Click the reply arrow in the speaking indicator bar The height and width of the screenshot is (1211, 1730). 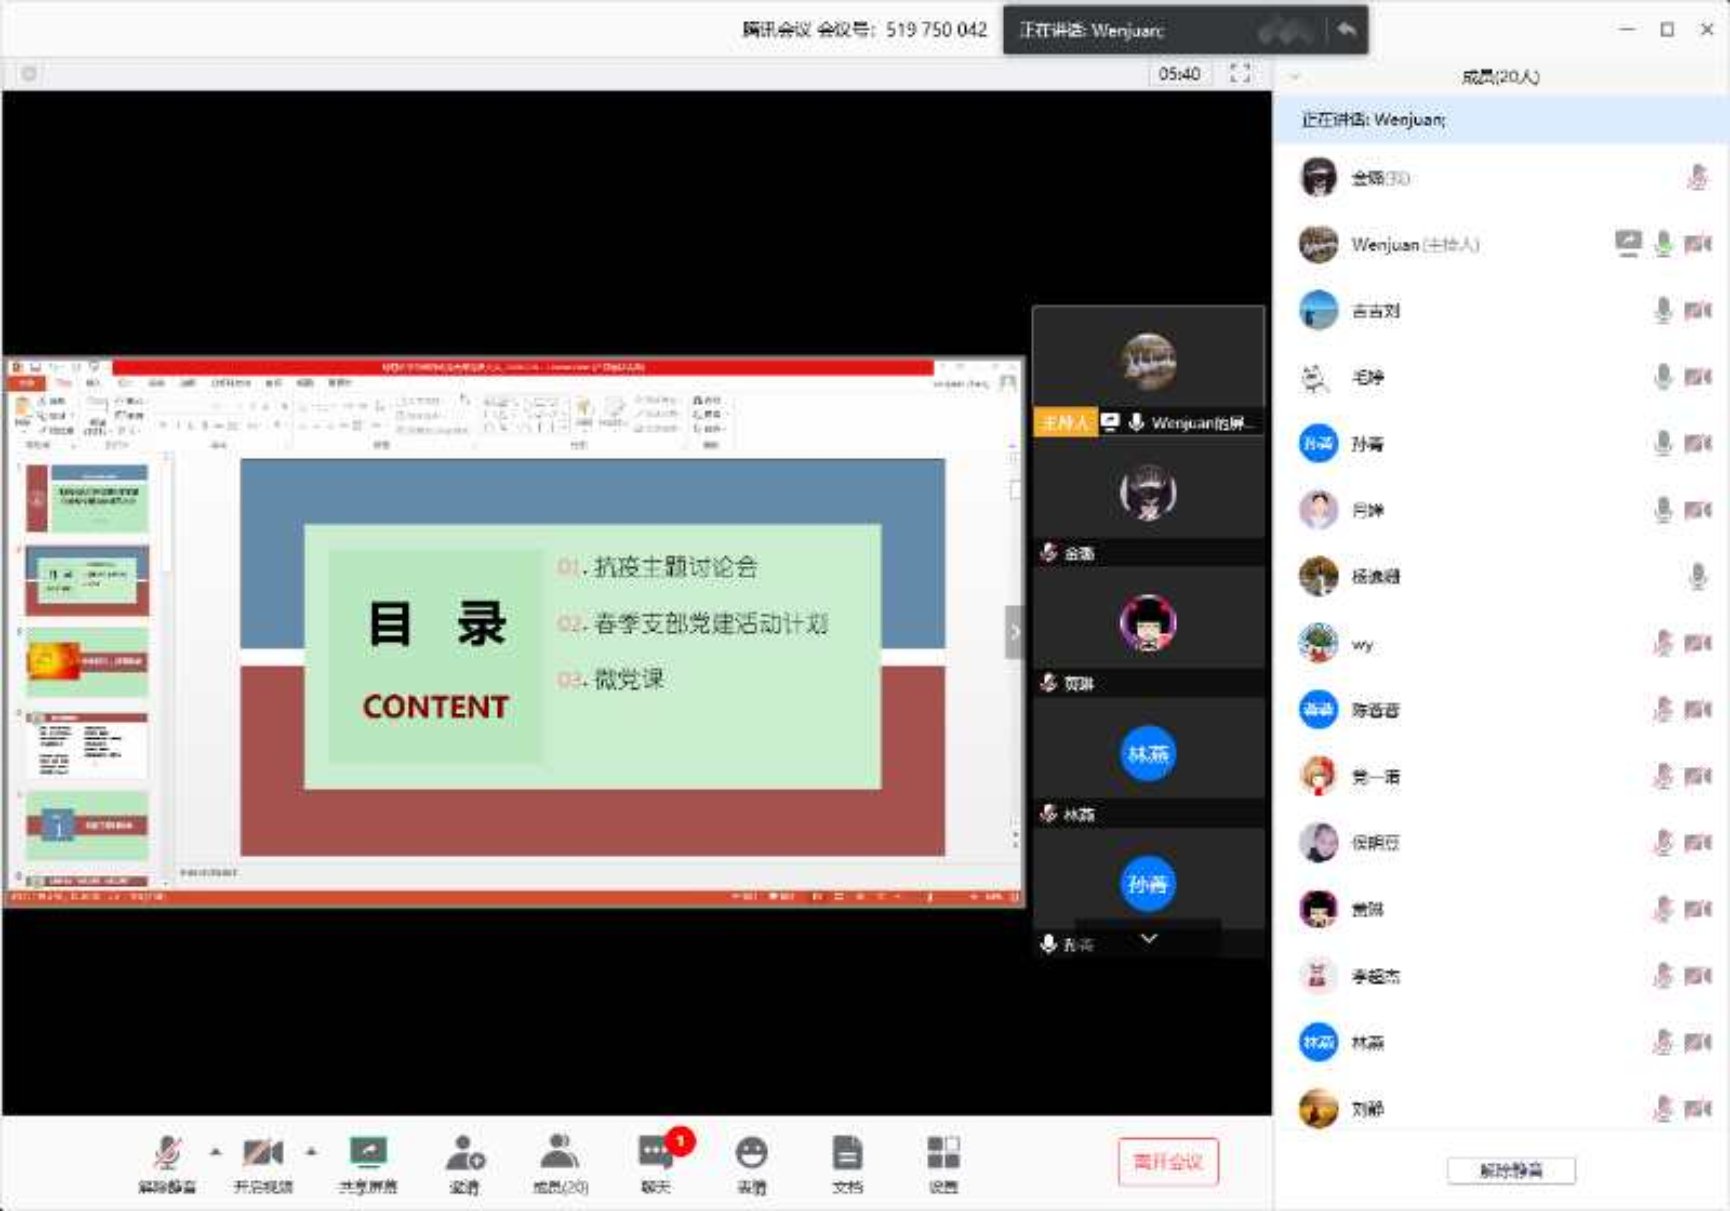point(1346,30)
